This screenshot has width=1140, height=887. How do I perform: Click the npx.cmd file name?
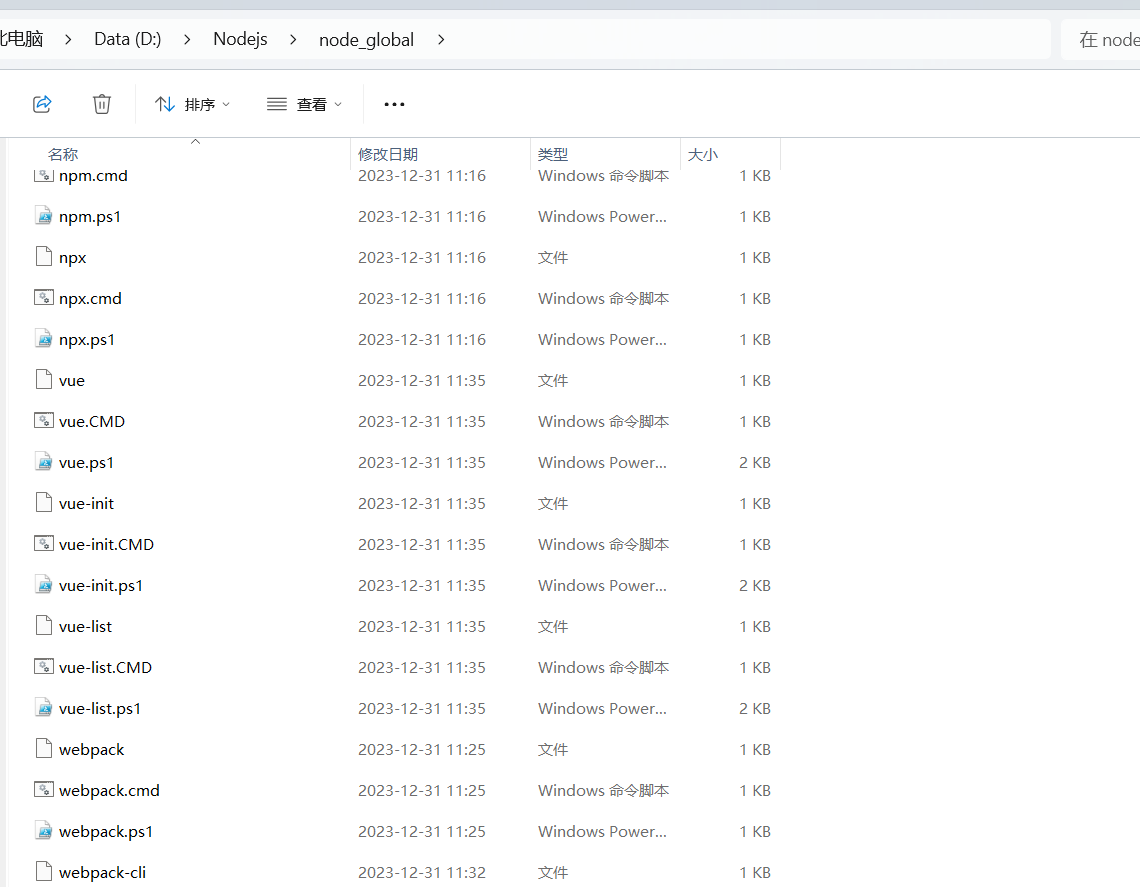pyautogui.click(x=90, y=299)
